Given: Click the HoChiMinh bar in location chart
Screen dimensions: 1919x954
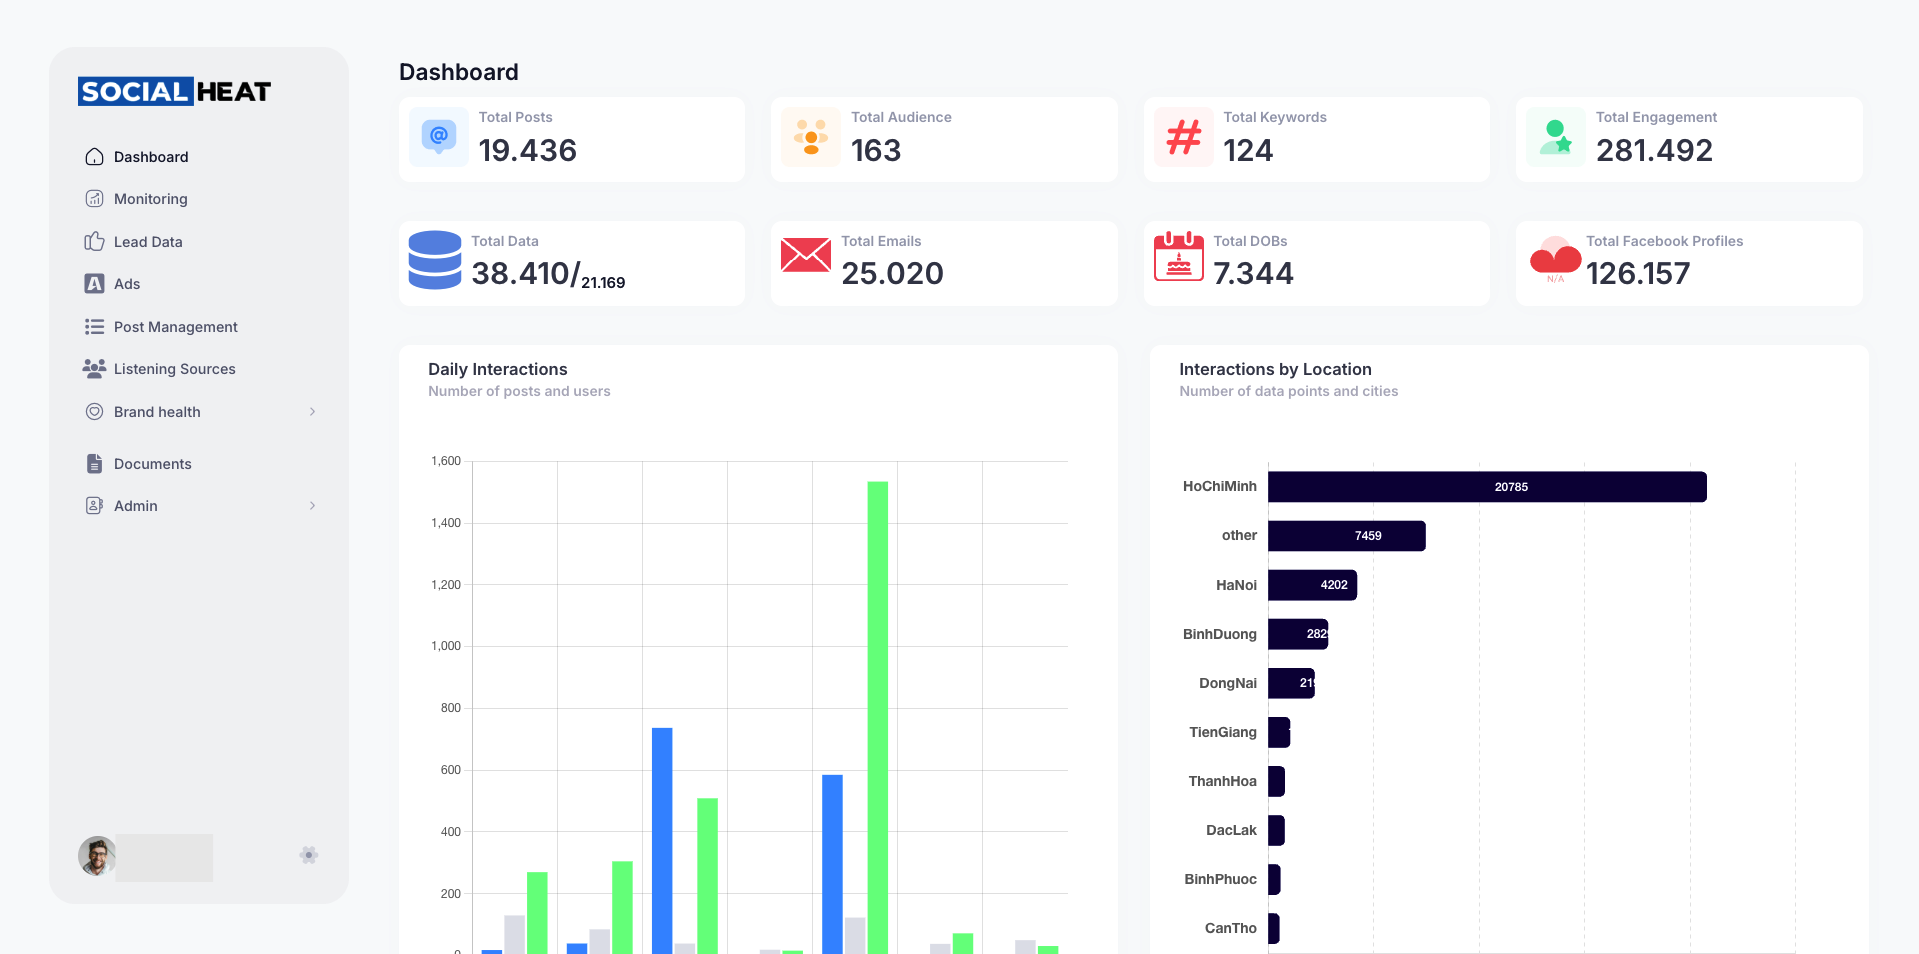Looking at the screenshot, I should coord(1486,487).
